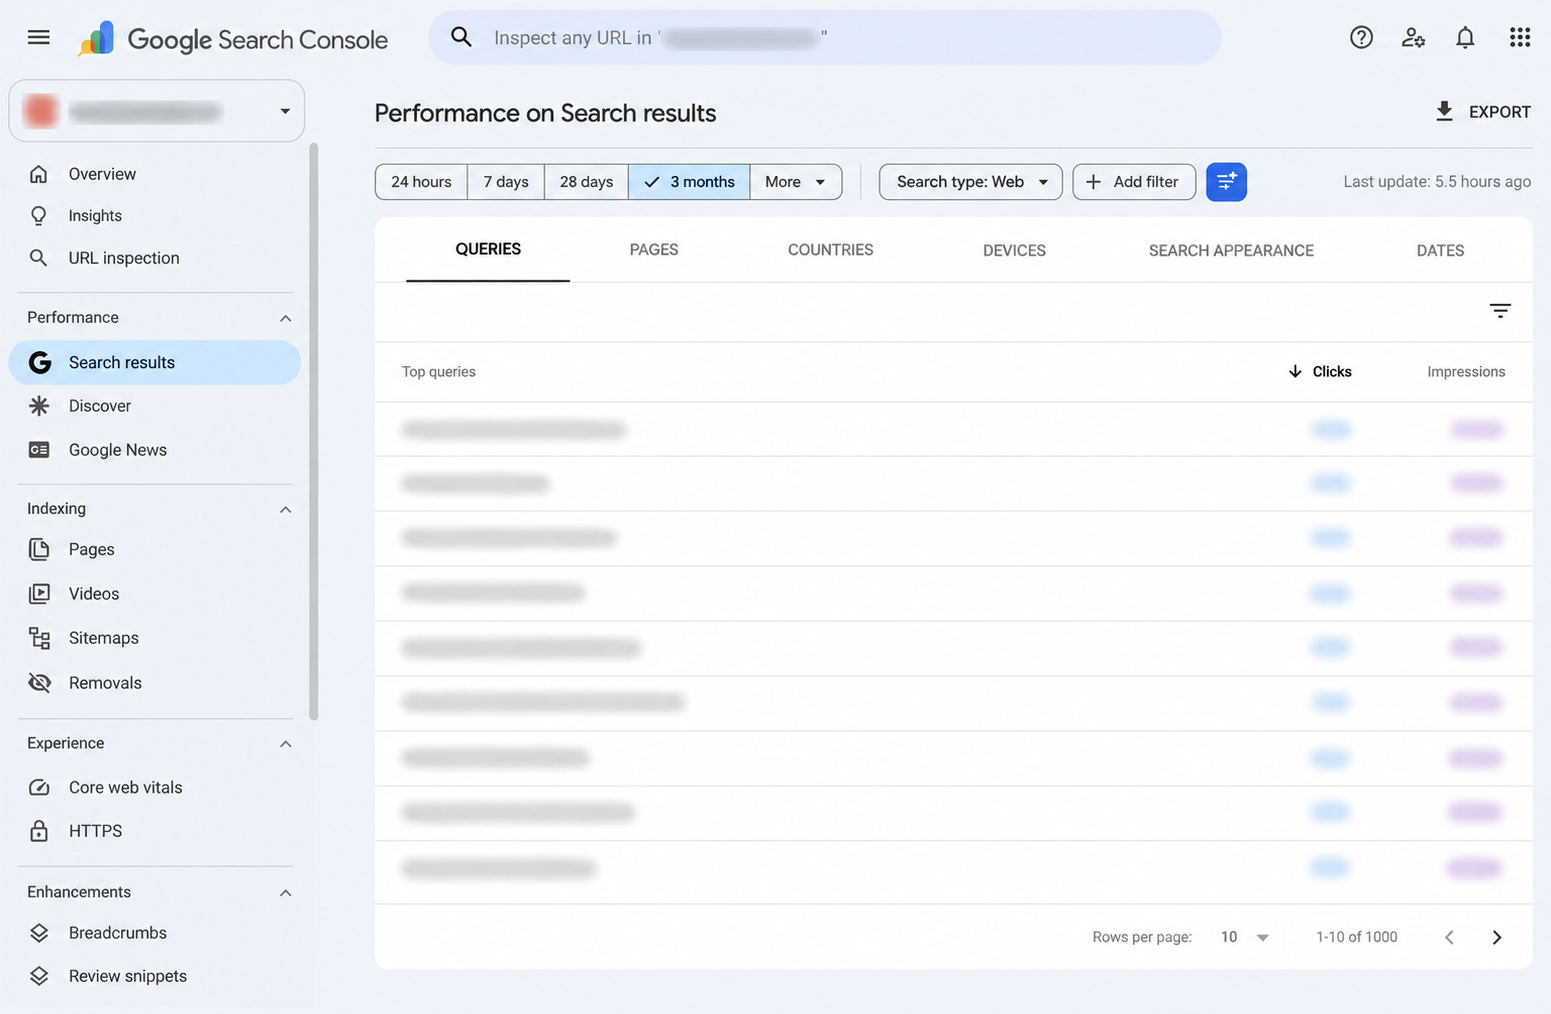Select the 7 days date range

(506, 182)
